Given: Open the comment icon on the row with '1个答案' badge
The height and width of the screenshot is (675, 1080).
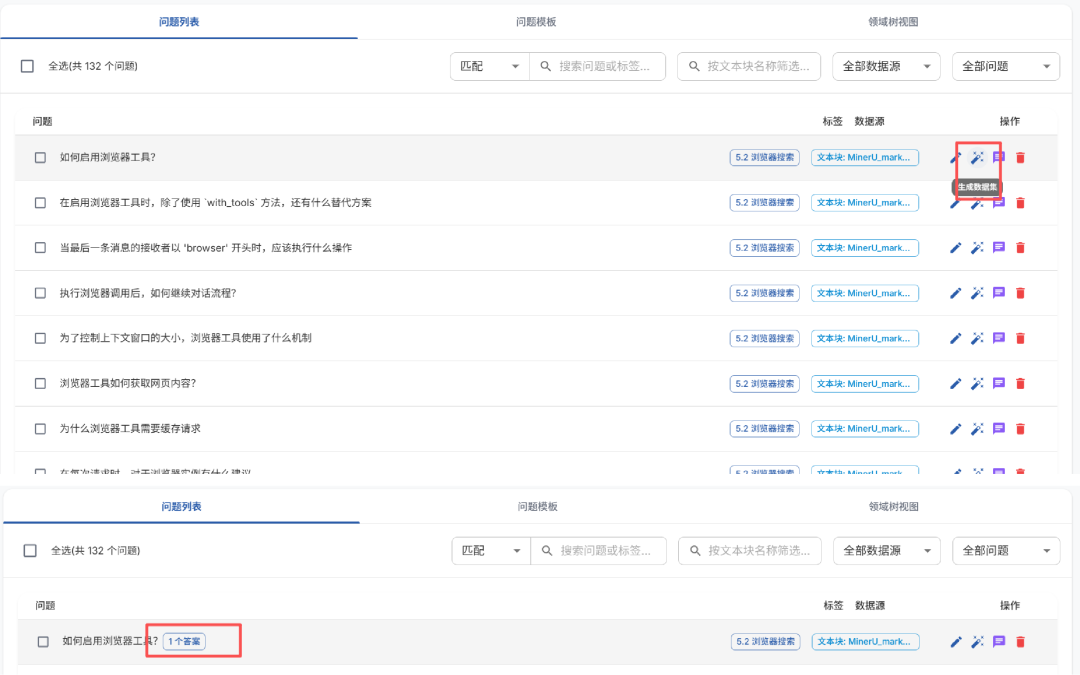Looking at the screenshot, I should coord(999,642).
